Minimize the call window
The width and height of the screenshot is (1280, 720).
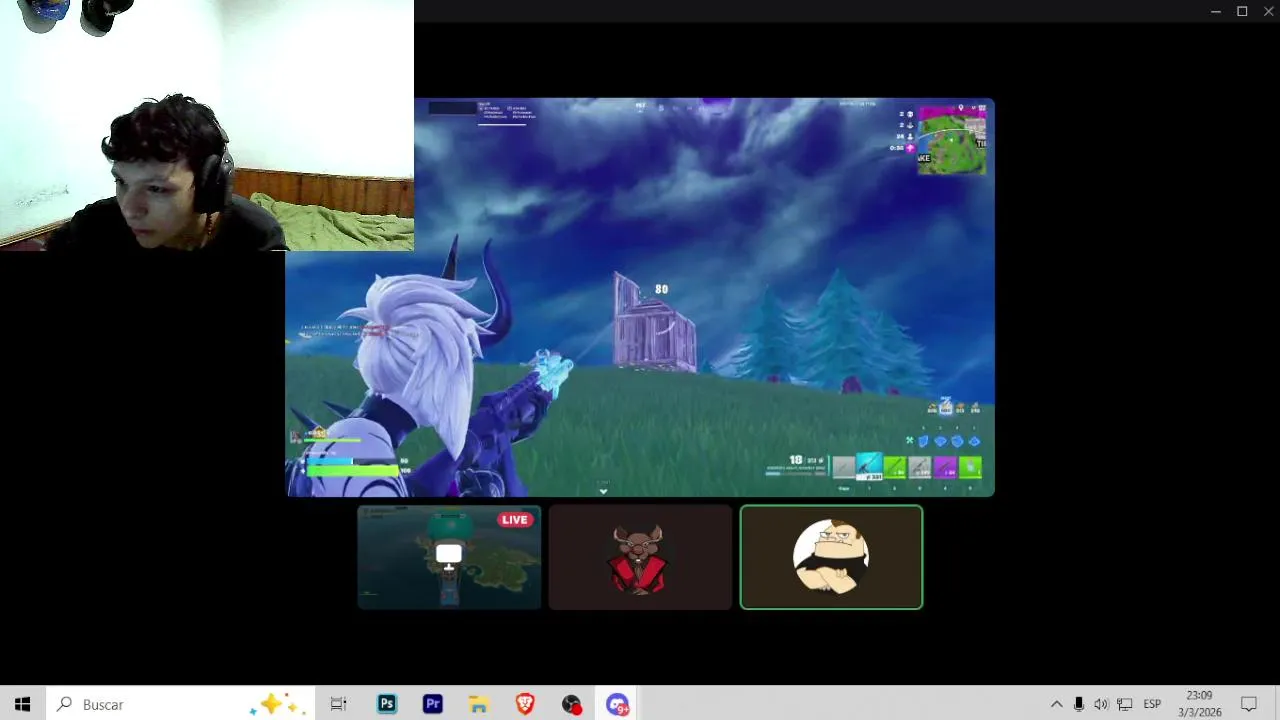[x=1215, y=11]
